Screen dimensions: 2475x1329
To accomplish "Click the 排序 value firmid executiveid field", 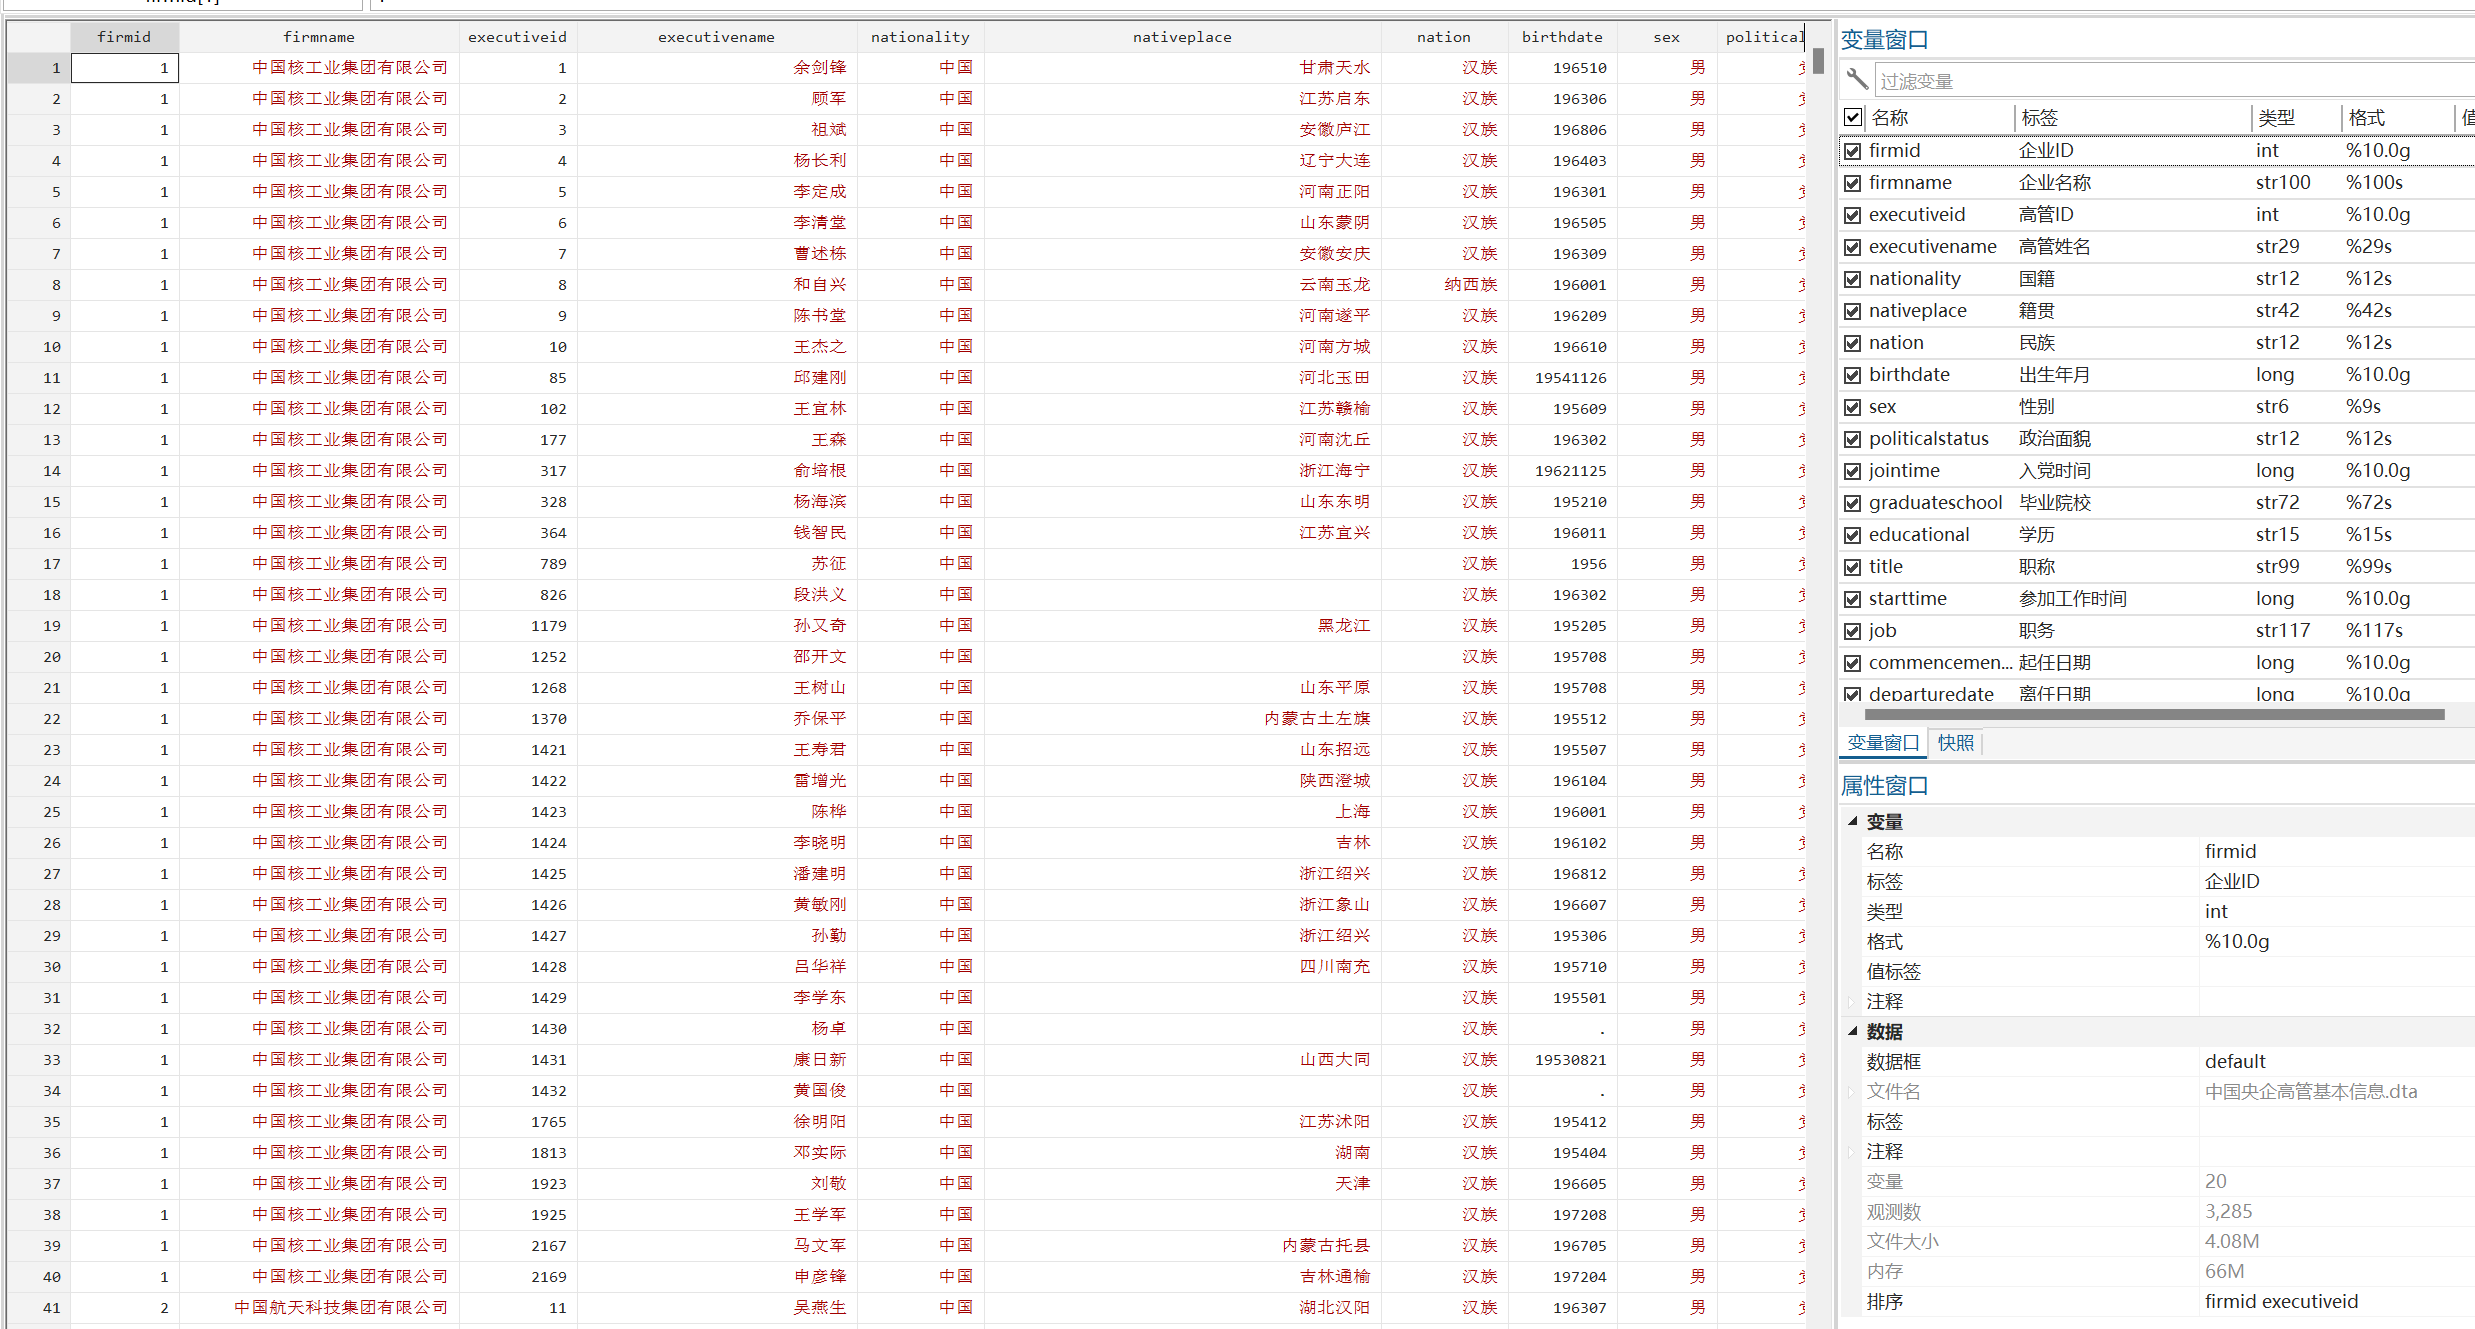I will (2281, 1301).
